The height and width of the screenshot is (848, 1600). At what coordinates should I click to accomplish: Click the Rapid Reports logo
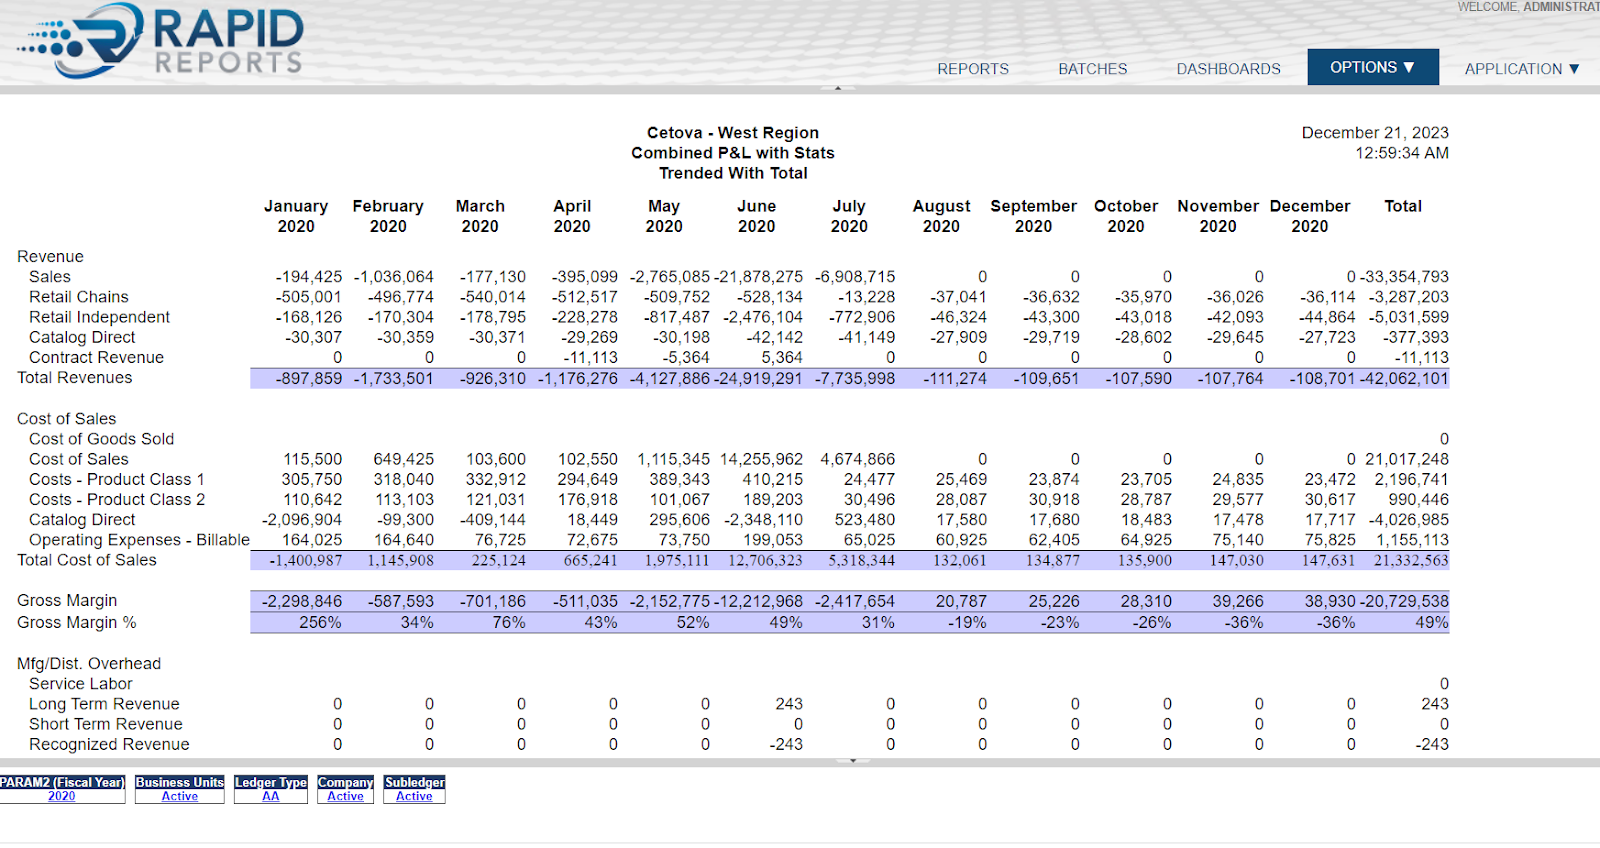pos(160,42)
